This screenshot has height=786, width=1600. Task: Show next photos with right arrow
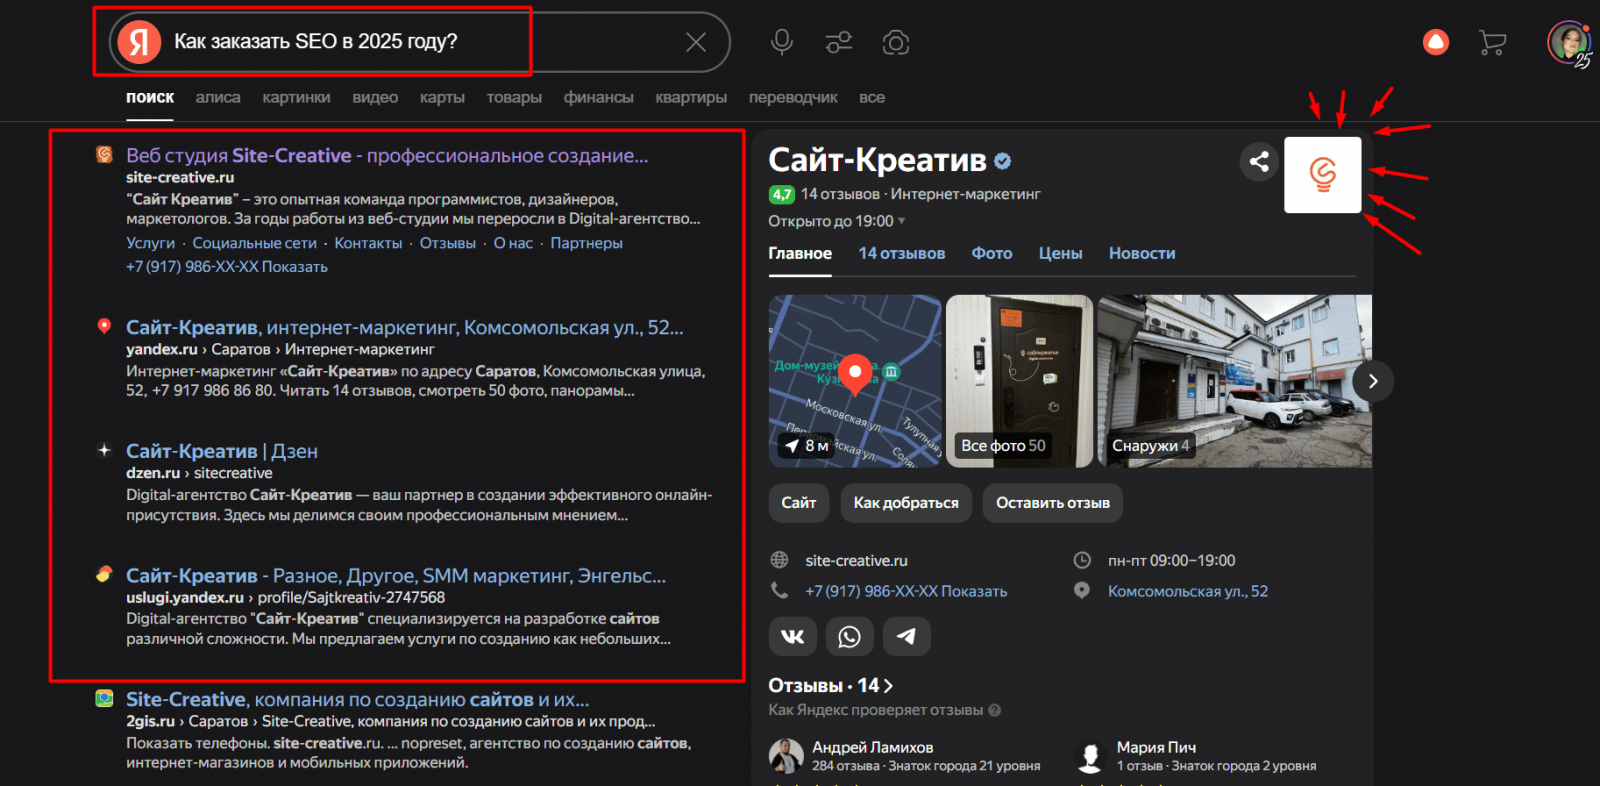[x=1373, y=381]
